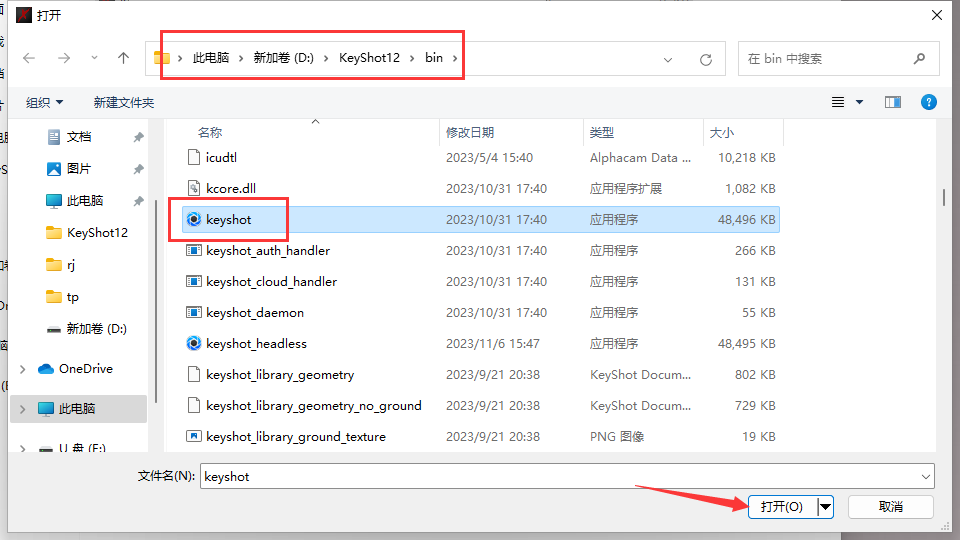Click the 取消 button

(891, 507)
